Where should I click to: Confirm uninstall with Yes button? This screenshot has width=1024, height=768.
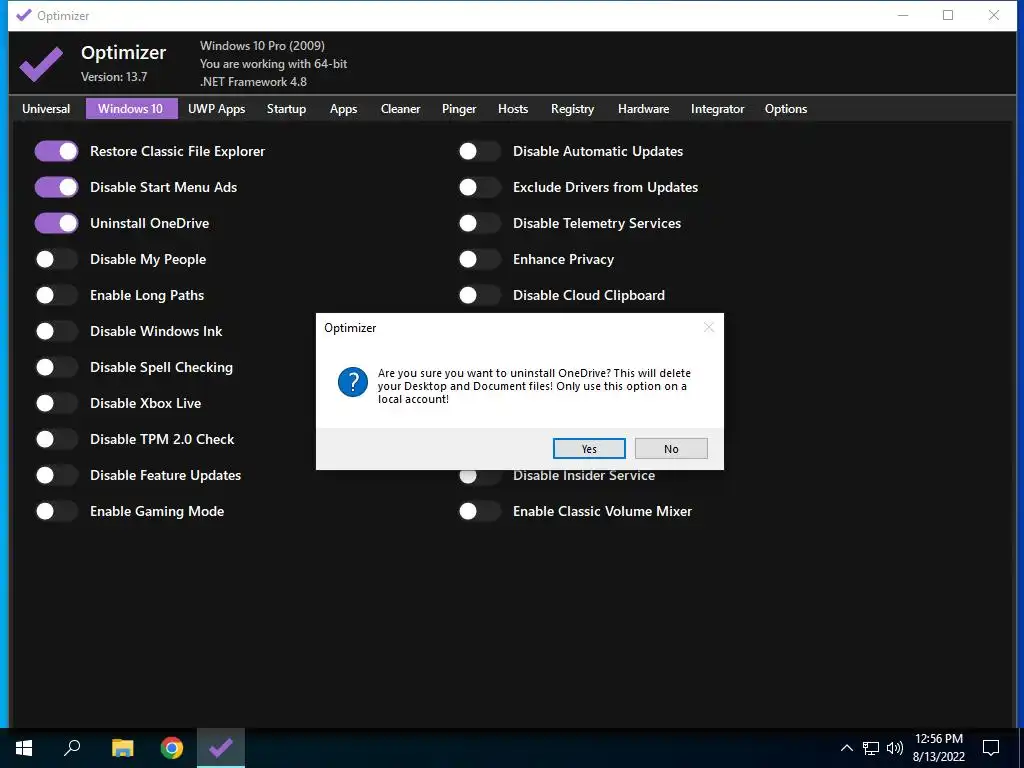coord(589,449)
